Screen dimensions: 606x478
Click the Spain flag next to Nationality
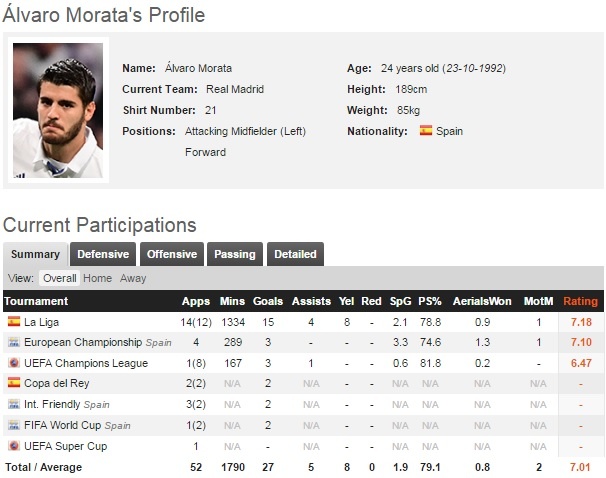point(426,131)
